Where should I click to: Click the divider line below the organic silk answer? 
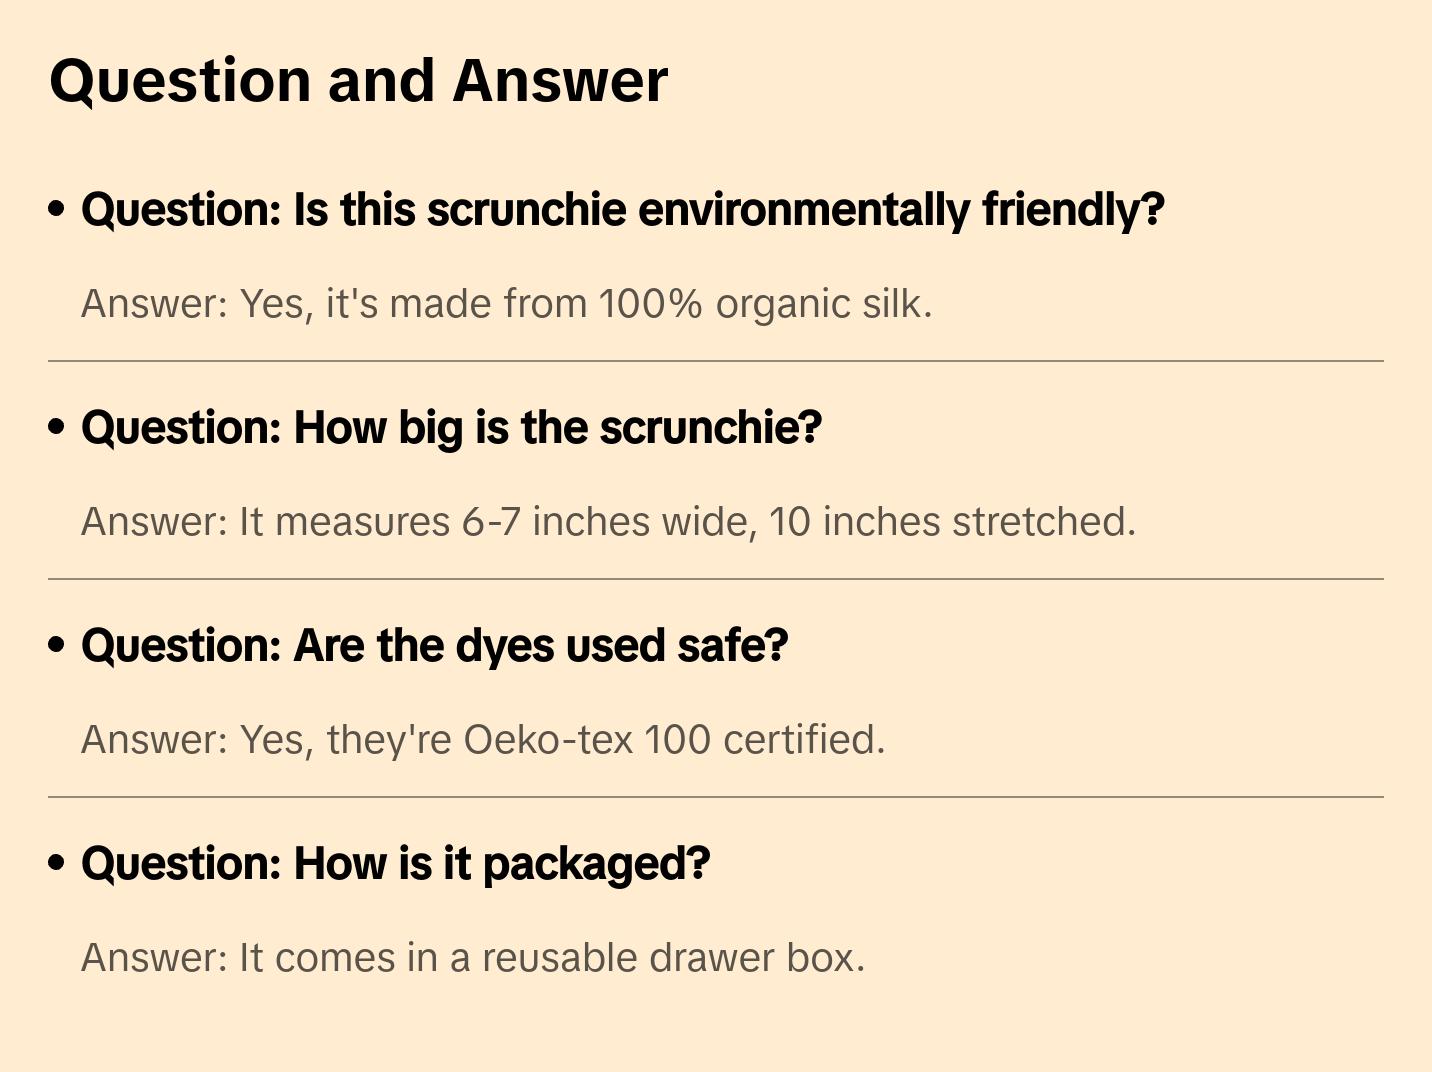tap(716, 361)
